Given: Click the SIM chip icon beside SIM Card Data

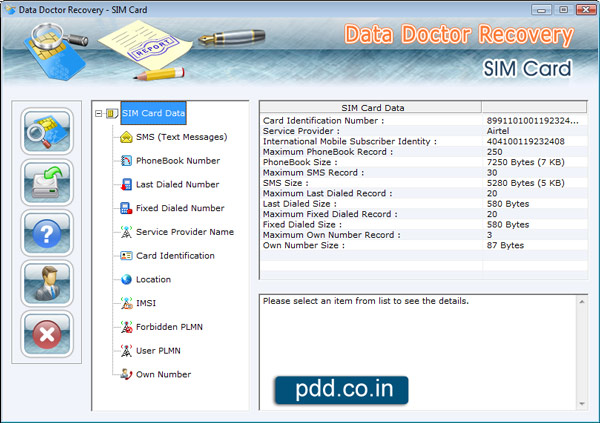Looking at the screenshot, I should 112,113.
